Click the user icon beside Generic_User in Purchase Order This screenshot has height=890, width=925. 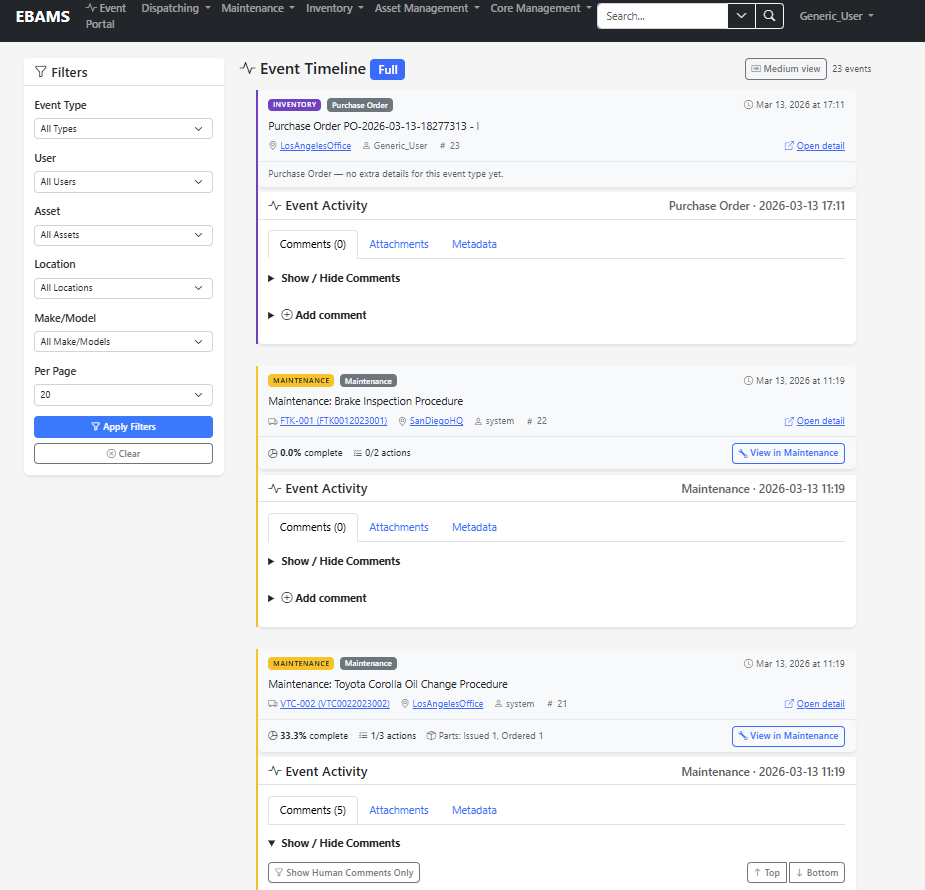click(366, 146)
